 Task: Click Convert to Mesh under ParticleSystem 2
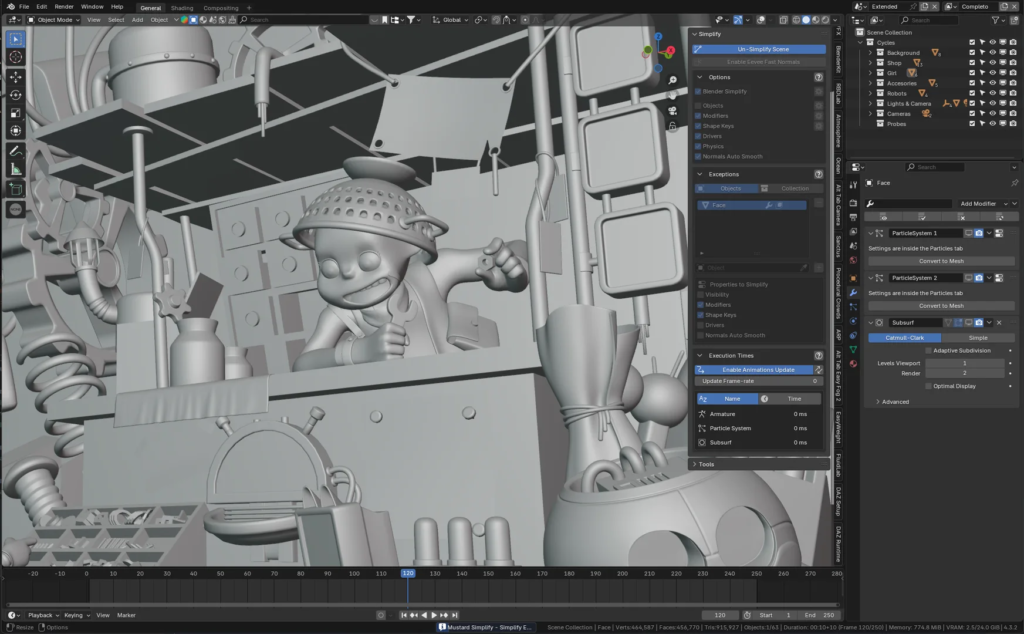pos(941,306)
